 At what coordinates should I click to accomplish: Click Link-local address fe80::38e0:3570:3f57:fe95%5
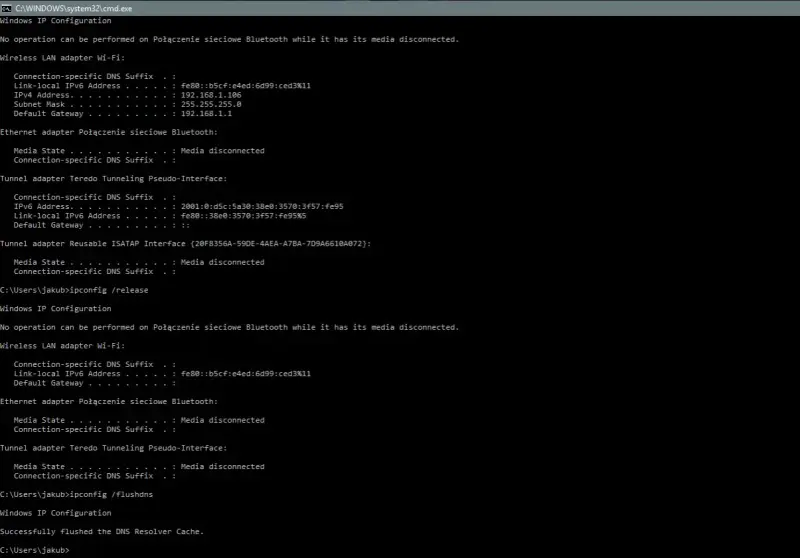[x=243, y=216]
